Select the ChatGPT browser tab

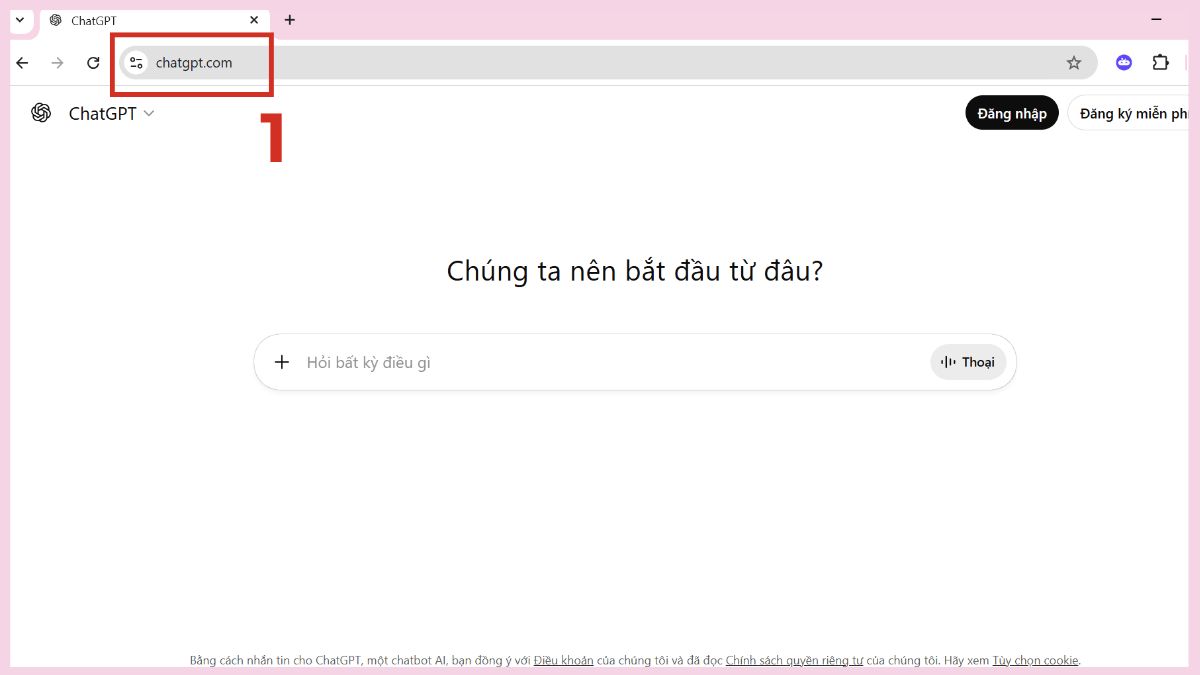pos(150,20)
